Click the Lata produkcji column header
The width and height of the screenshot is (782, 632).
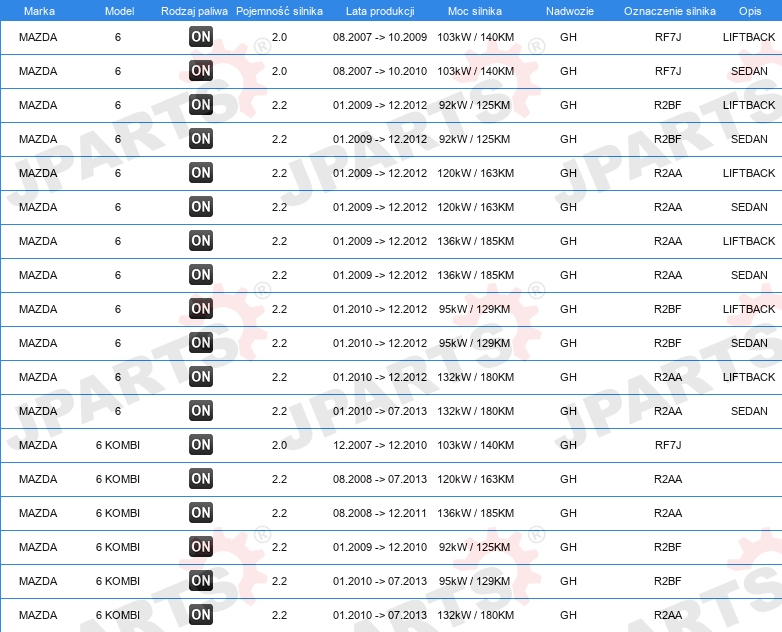[x=380, y=11]
